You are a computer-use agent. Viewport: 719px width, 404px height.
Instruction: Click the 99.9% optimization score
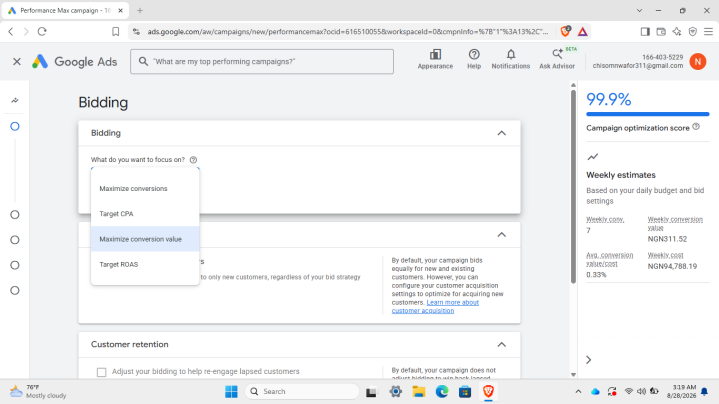[x=608, y=100]
